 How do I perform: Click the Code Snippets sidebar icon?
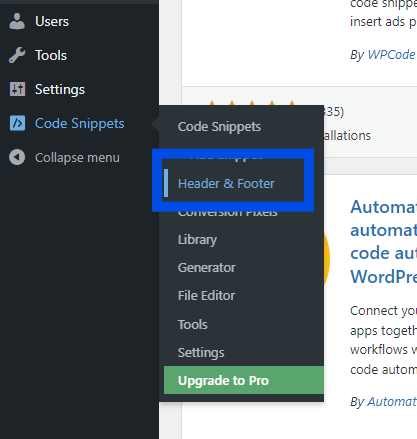click(x=17, y=123)
